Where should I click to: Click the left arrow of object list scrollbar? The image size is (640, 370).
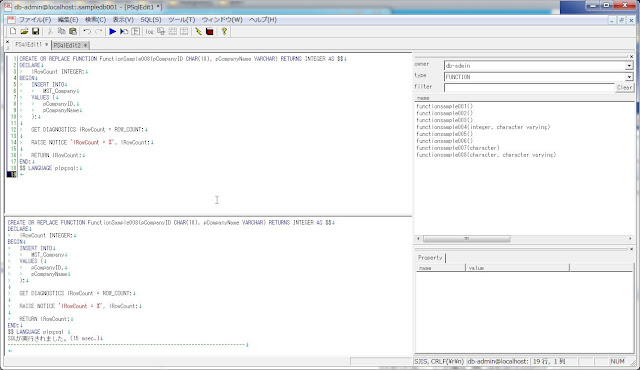pos(418,239)
